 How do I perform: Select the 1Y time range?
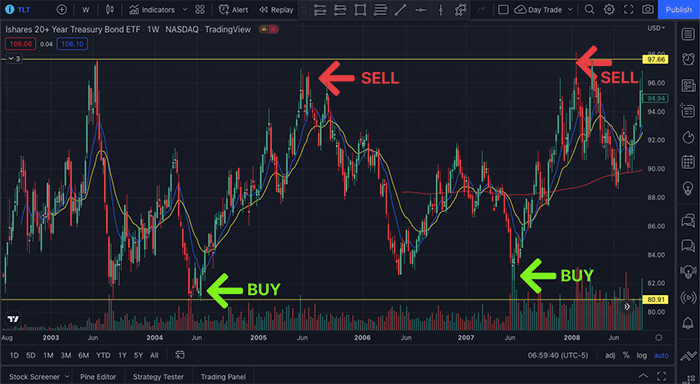(x=122, y=355)
